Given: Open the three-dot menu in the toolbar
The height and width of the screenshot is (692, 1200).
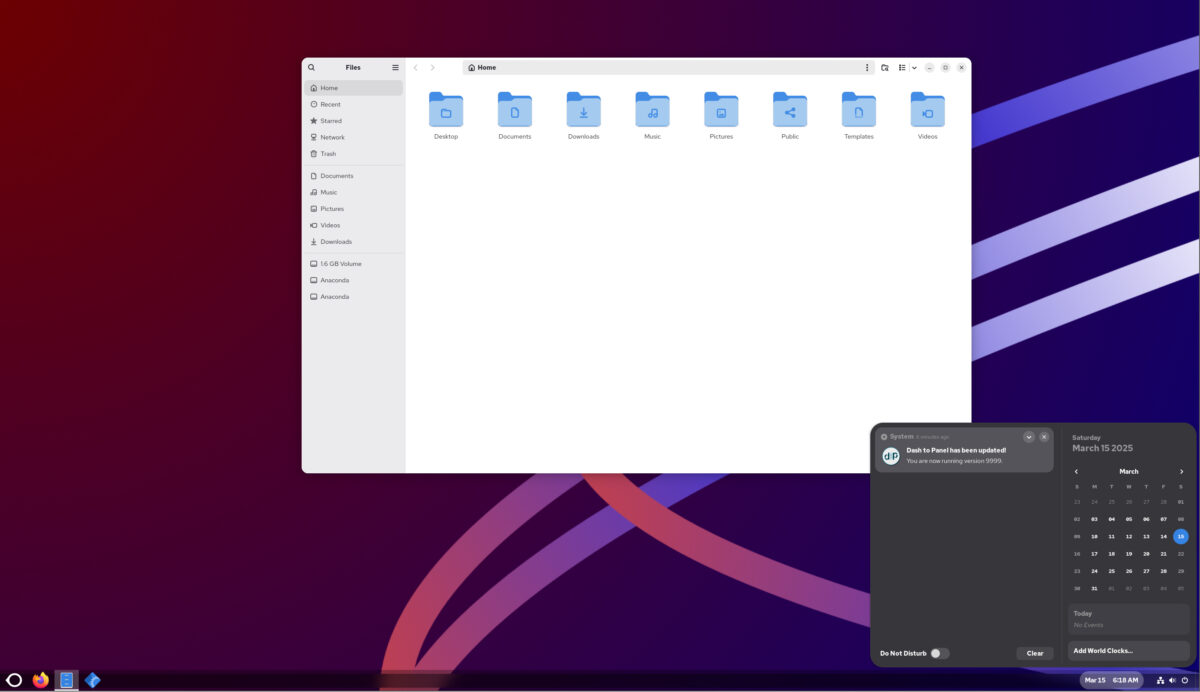Looking at the screenshot, I should (867, 67).
